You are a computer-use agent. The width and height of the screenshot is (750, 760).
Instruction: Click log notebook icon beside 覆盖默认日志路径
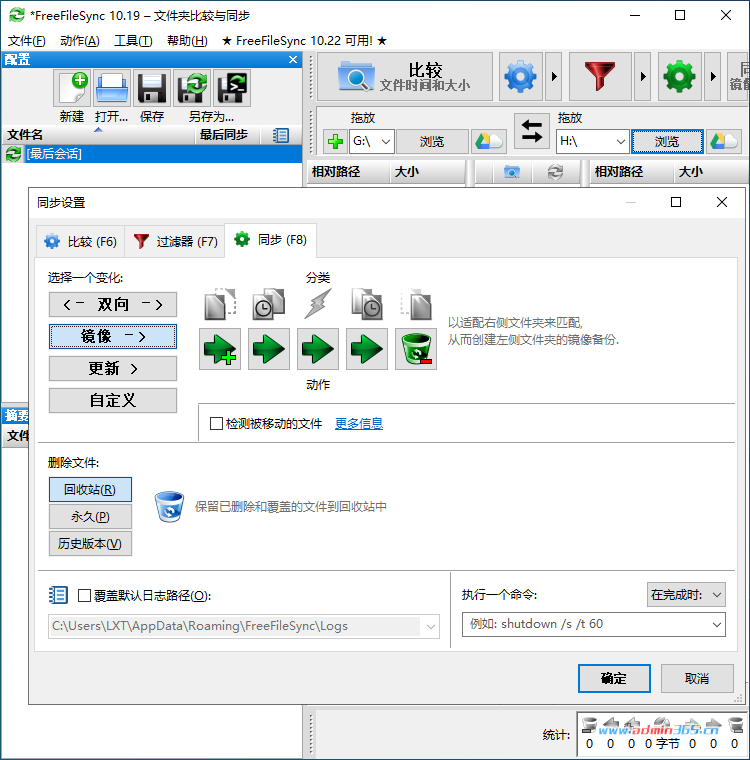(x=58, y=595)
